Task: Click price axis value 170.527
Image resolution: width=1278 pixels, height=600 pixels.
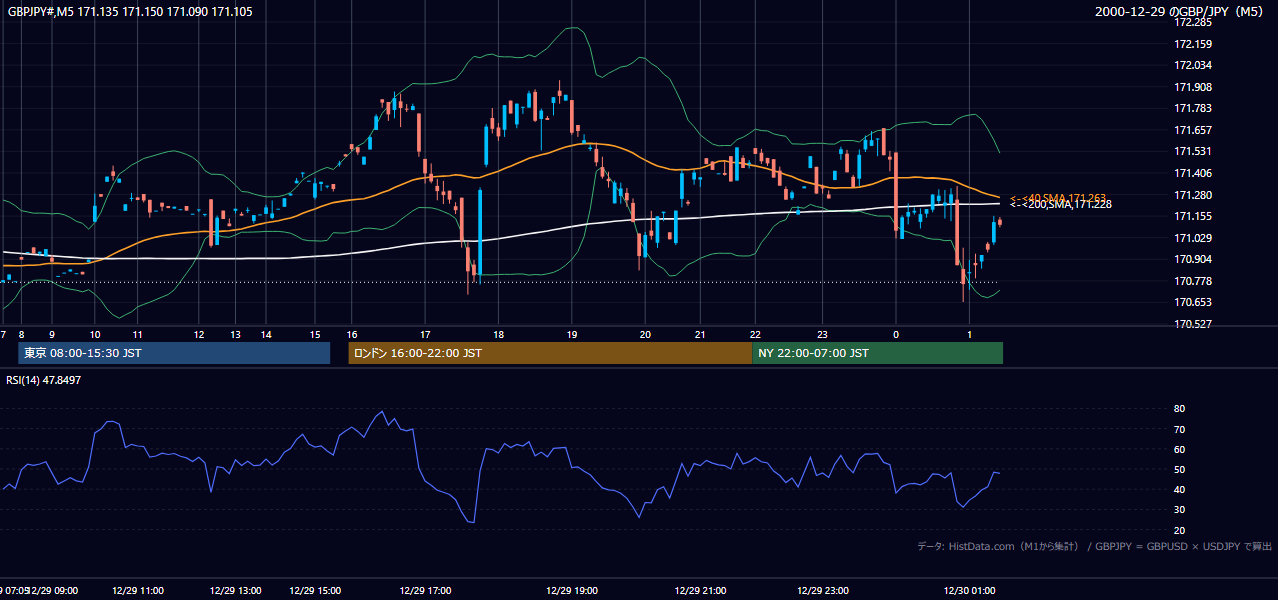Action: [x=1194, y=324]
